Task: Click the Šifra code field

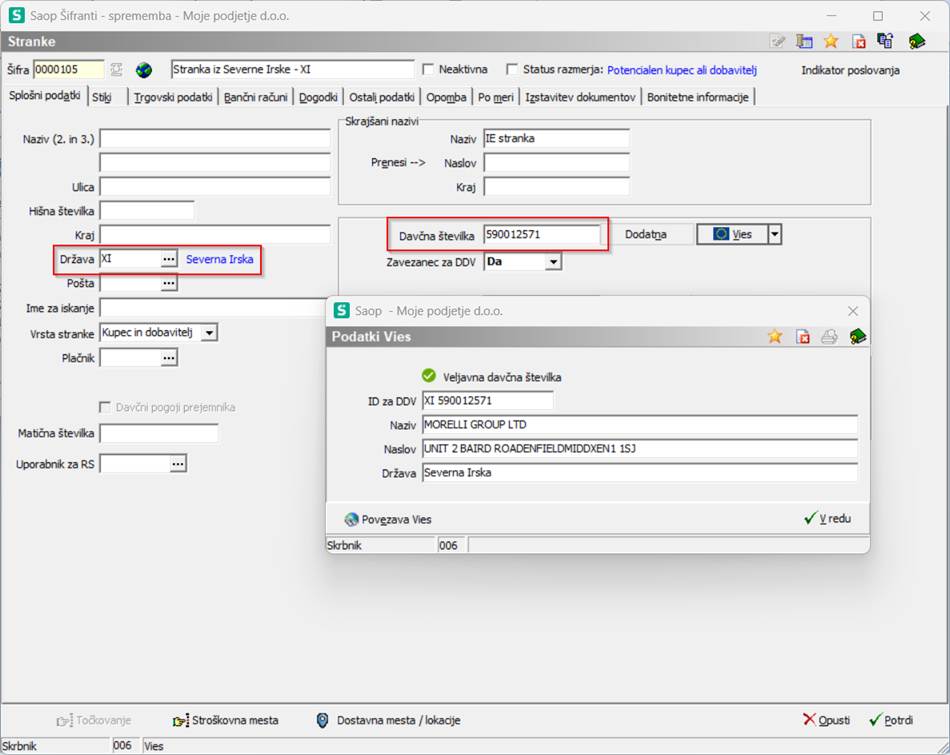Action: click(x=68, y=69)
